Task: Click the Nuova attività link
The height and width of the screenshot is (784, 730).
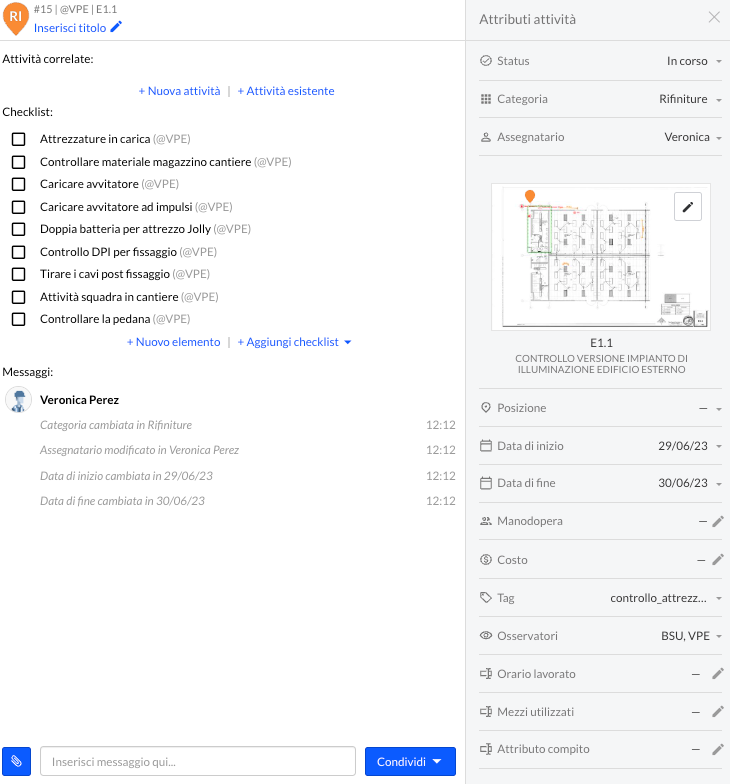Action: pos(180,91)
